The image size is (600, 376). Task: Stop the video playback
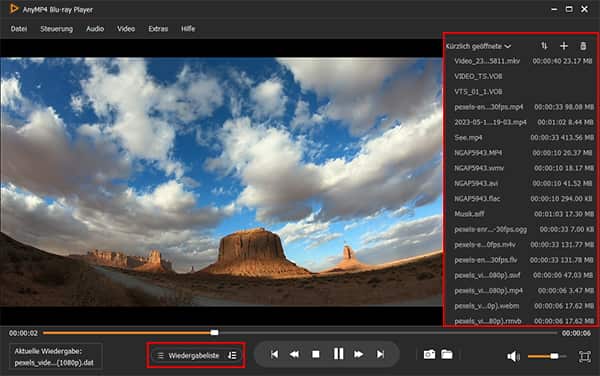coord(316,355)
